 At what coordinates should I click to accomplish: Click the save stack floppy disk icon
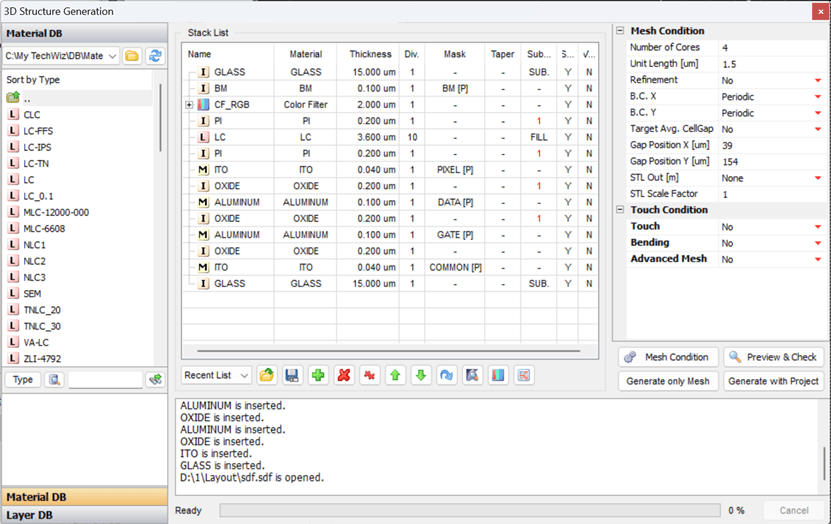click(292, 375)
